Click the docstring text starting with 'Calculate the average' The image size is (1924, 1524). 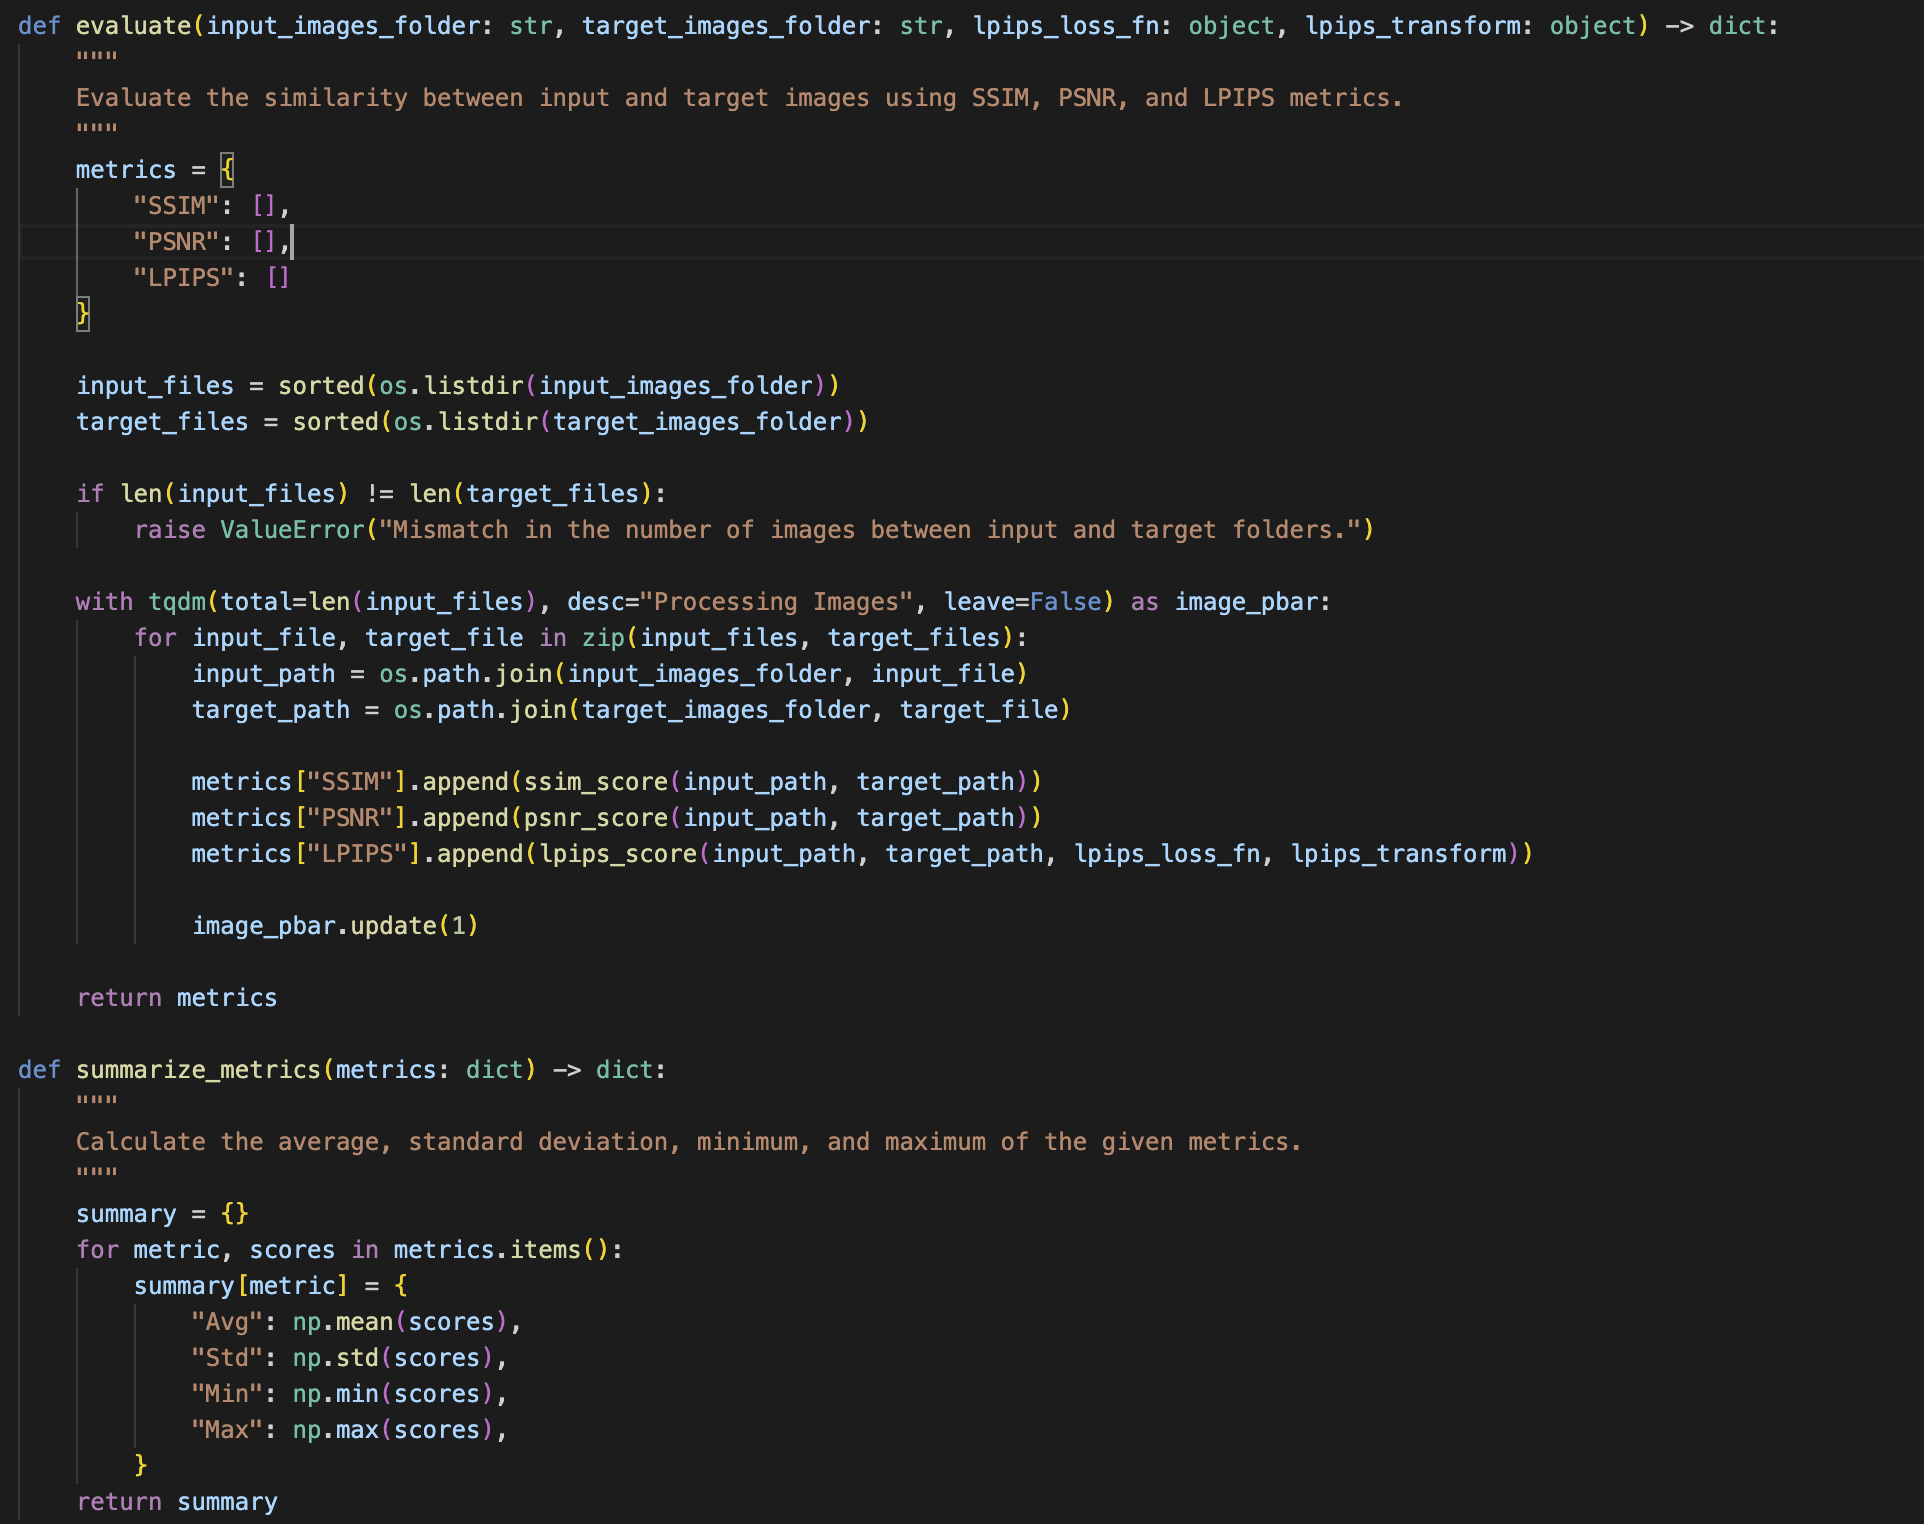pyautogui.click(x=688, y=1142)
